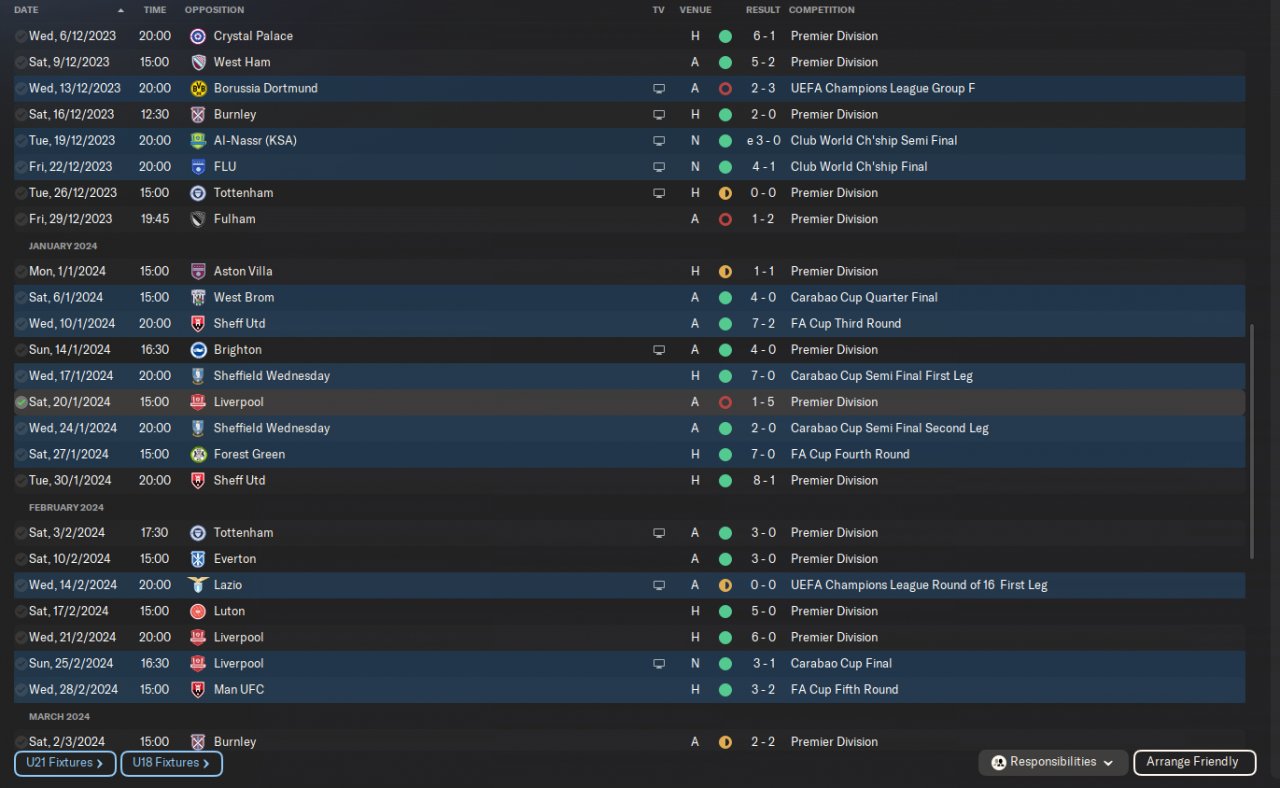Click the Al-Nassr club badge
This screenshot has width=1280, height=788.
click(x=198, y=141)
